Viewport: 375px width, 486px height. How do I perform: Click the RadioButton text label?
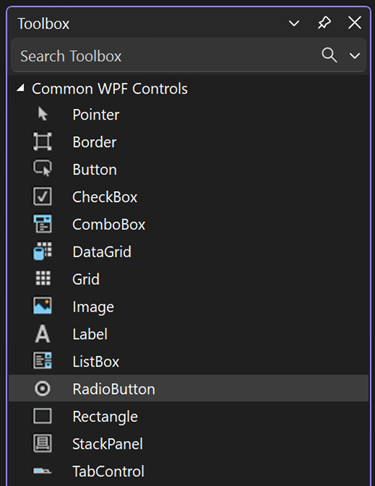coord(114,389)
